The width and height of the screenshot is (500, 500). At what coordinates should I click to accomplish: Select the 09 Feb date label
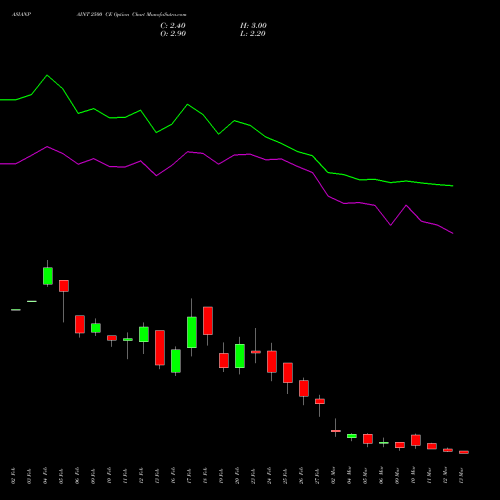point(93,476)
